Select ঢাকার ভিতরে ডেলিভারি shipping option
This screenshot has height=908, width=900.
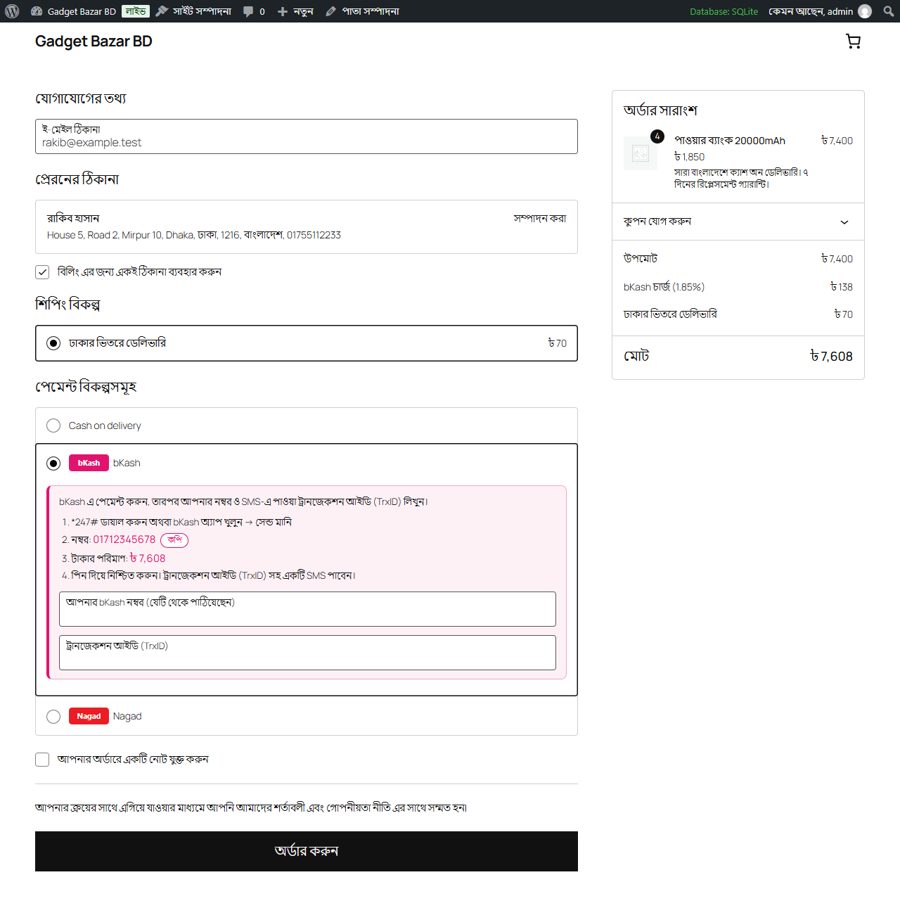[x=306, y=343]
